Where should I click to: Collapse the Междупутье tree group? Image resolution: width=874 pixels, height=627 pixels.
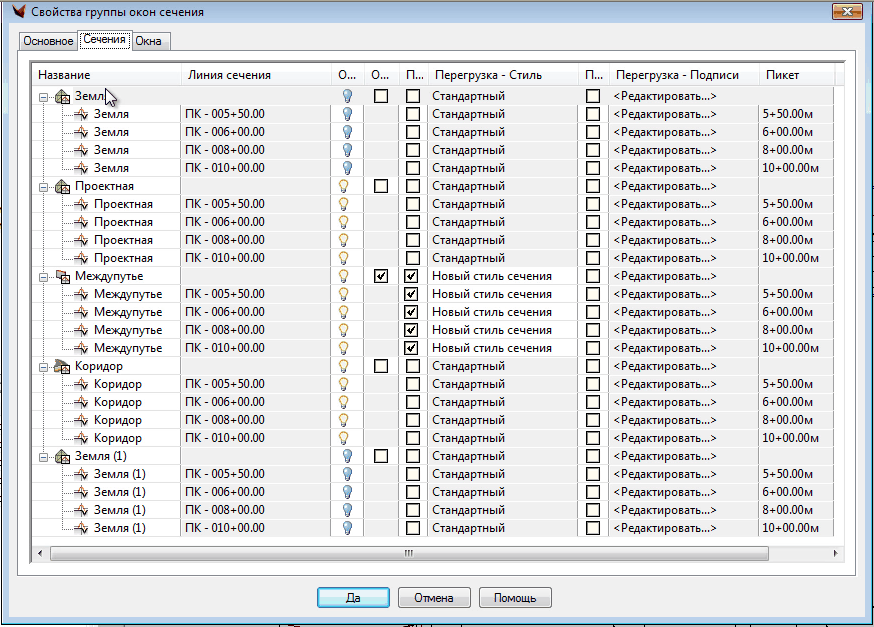(x=44, y=277)
